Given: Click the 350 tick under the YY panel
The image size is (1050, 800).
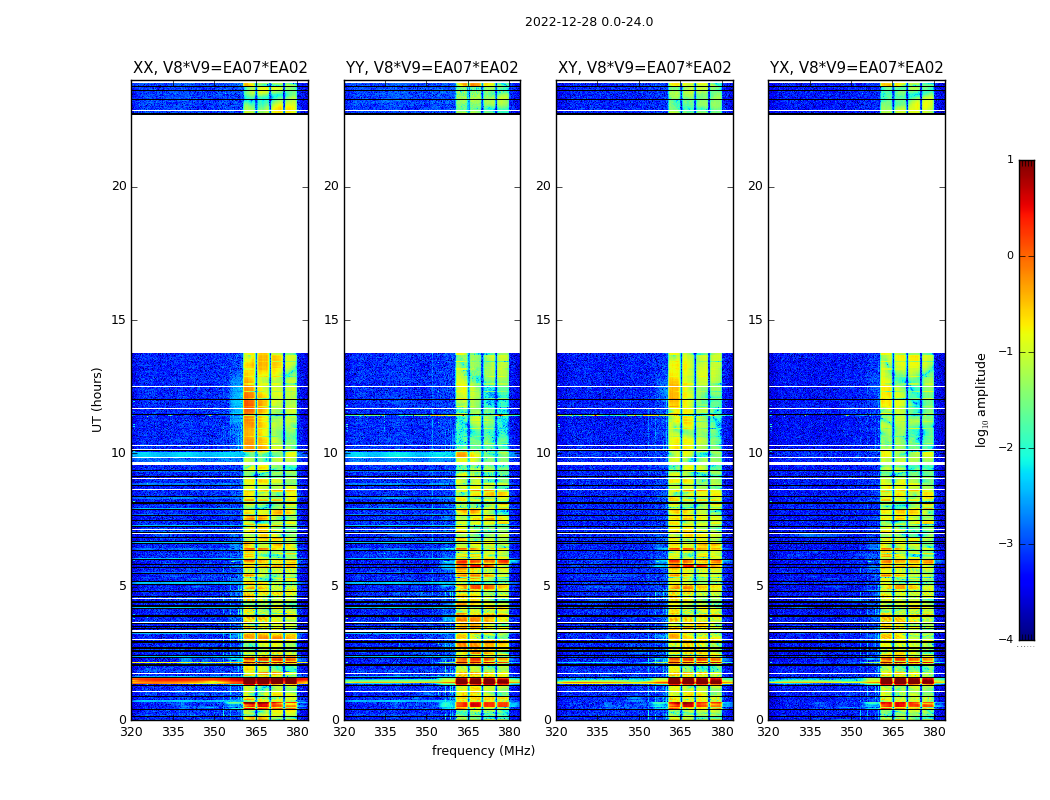Looking at the screenshot, I should coord(427,732).
